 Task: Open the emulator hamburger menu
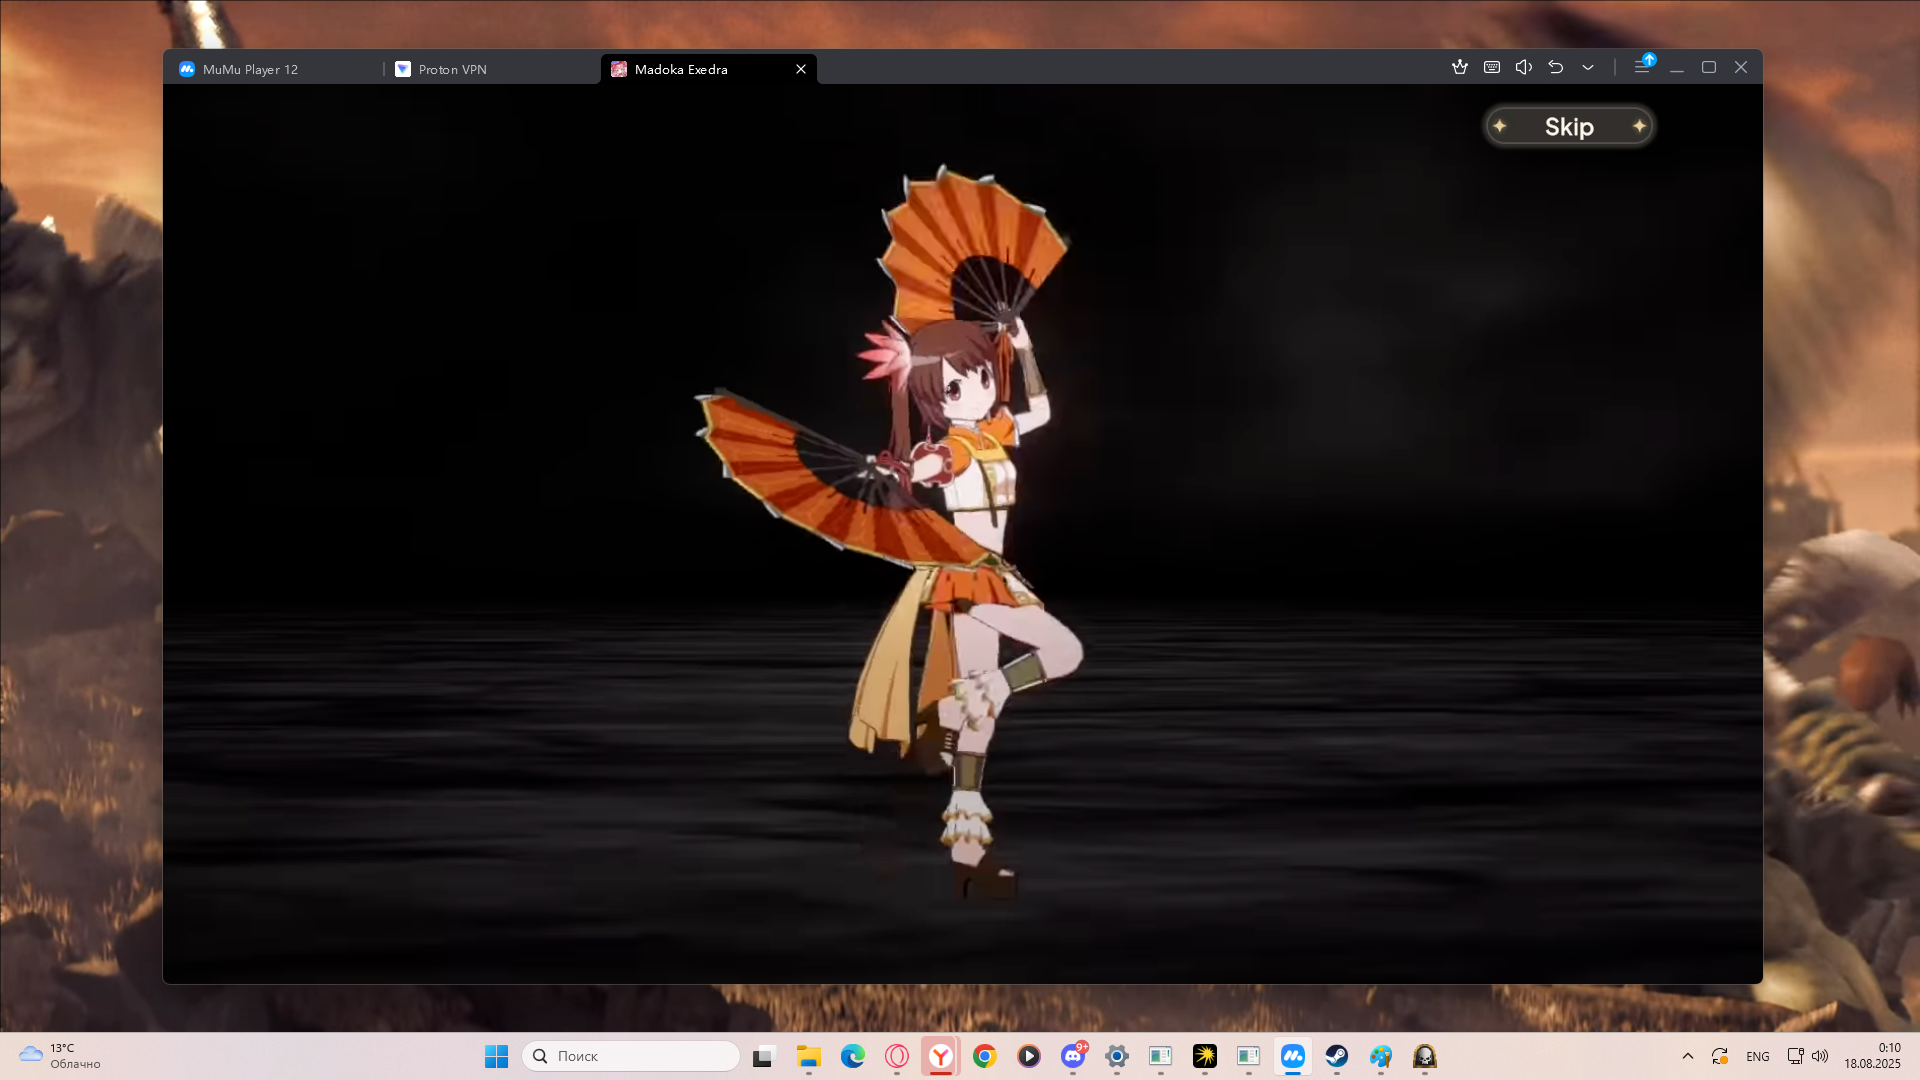(x=1642, y=67)
